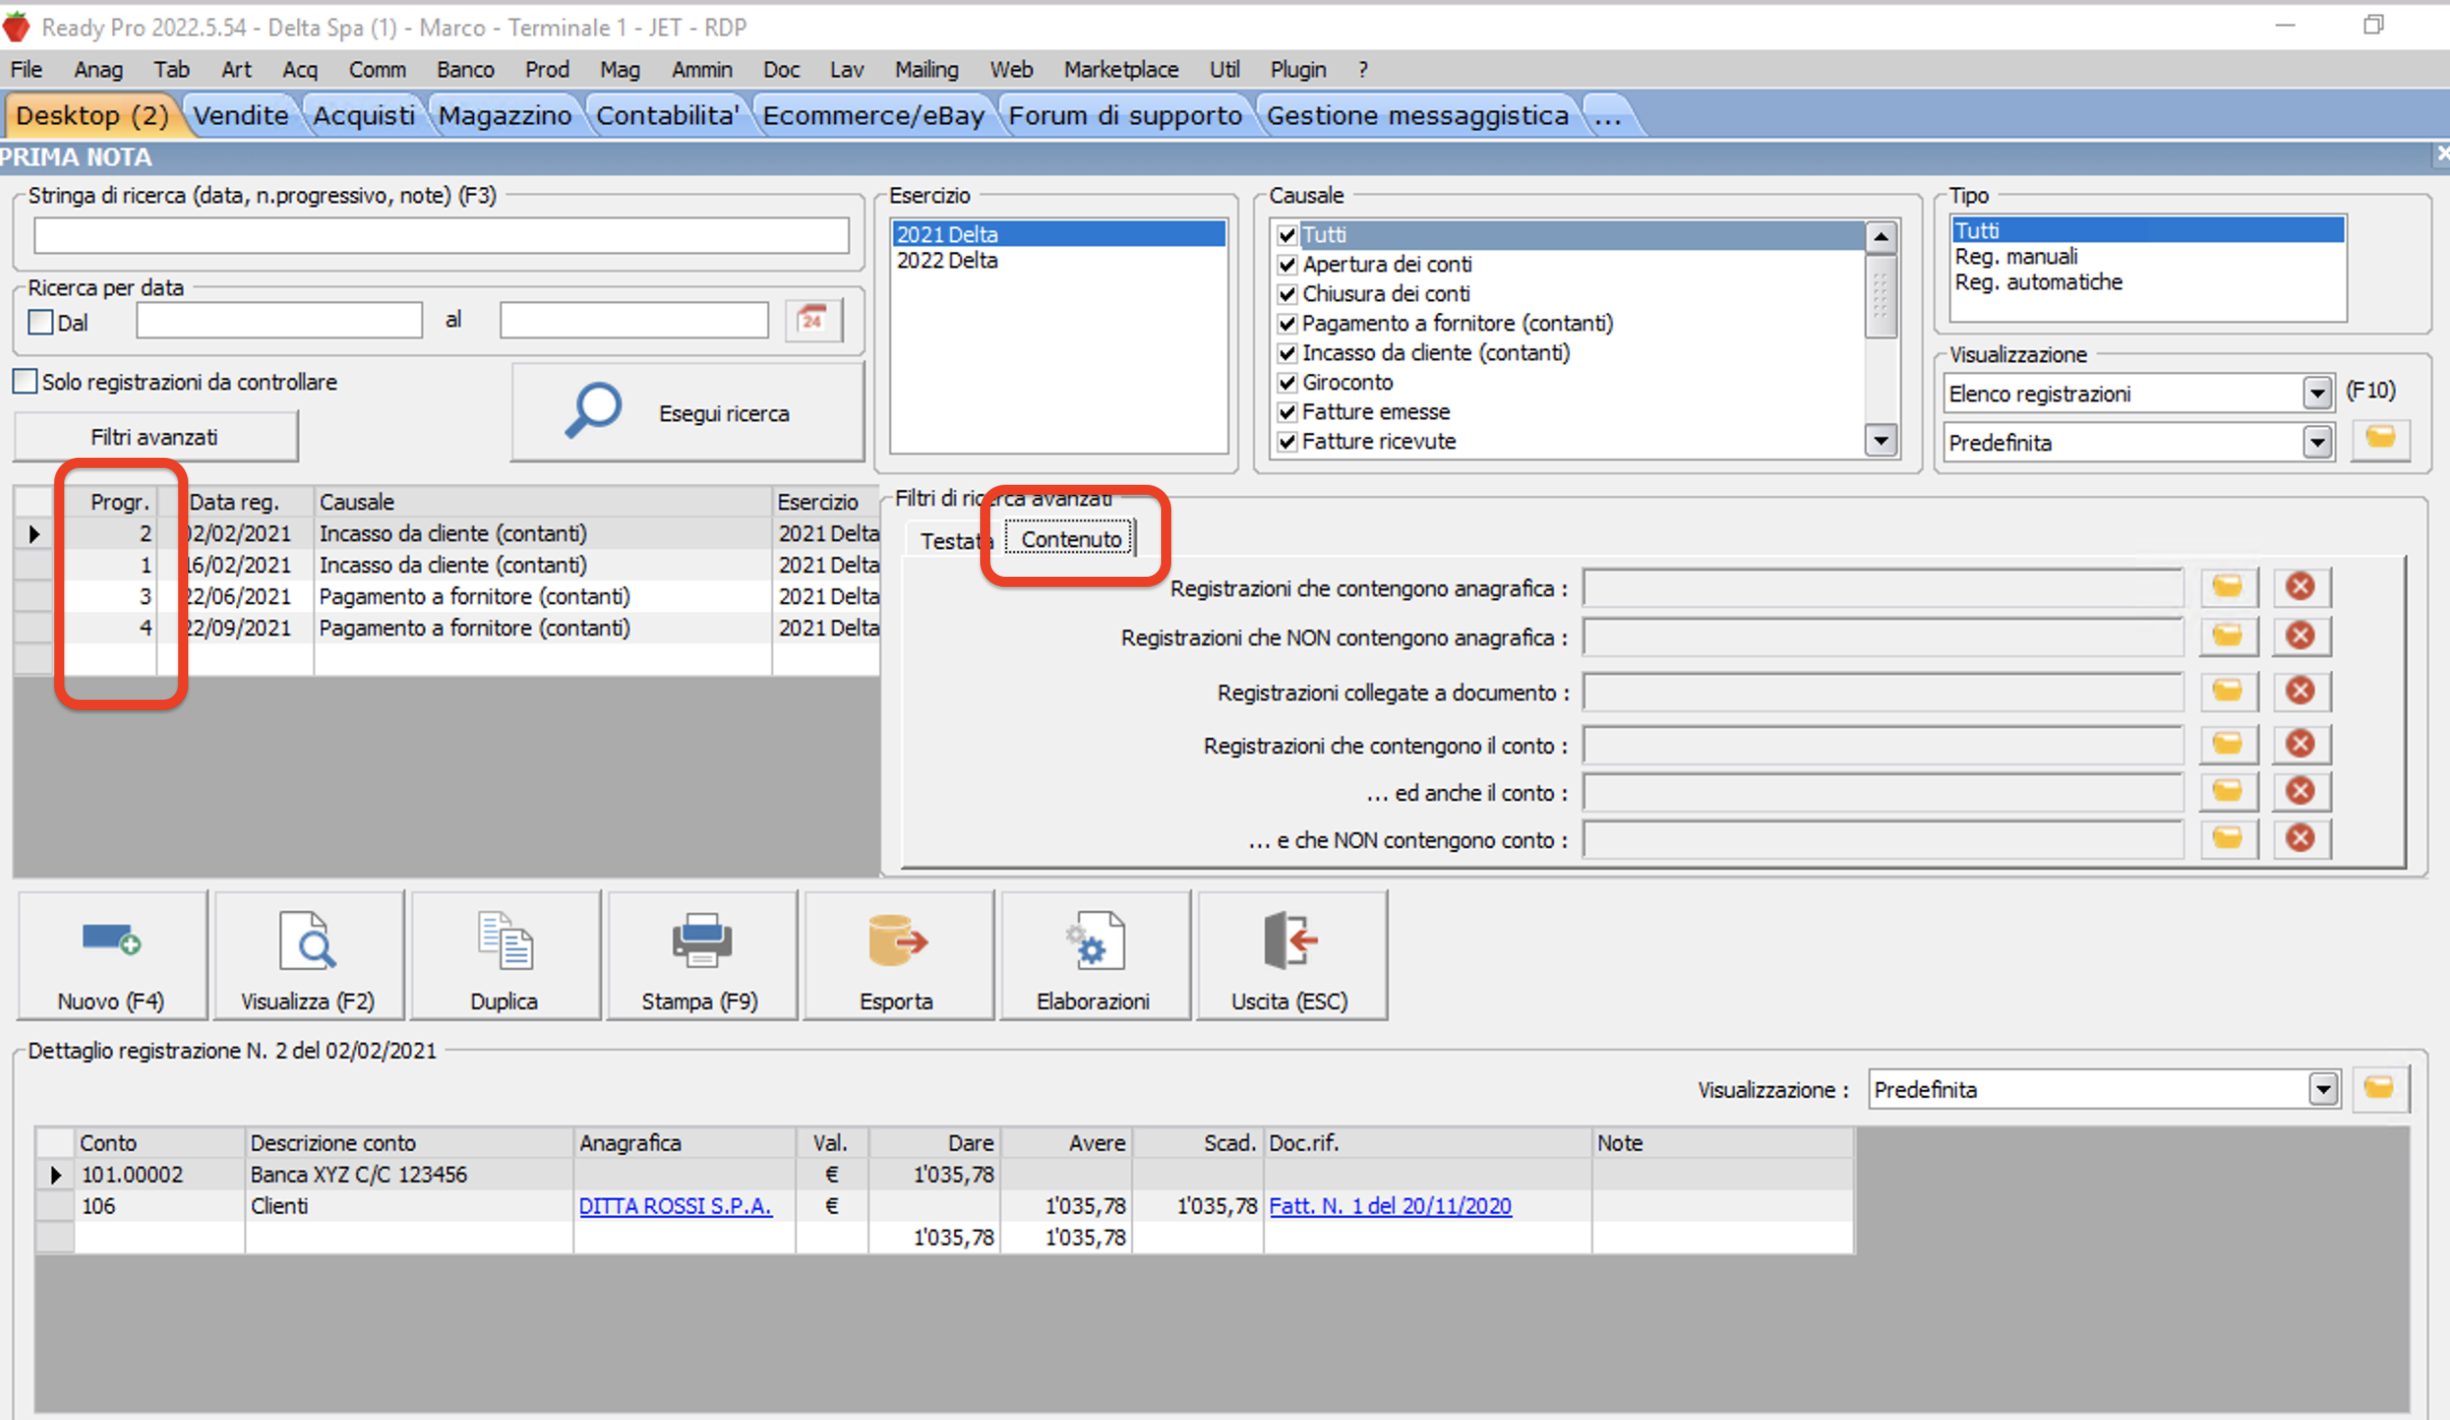Uncheck 'Giroconto' in the Causale list

click(x=1287, y=382)
